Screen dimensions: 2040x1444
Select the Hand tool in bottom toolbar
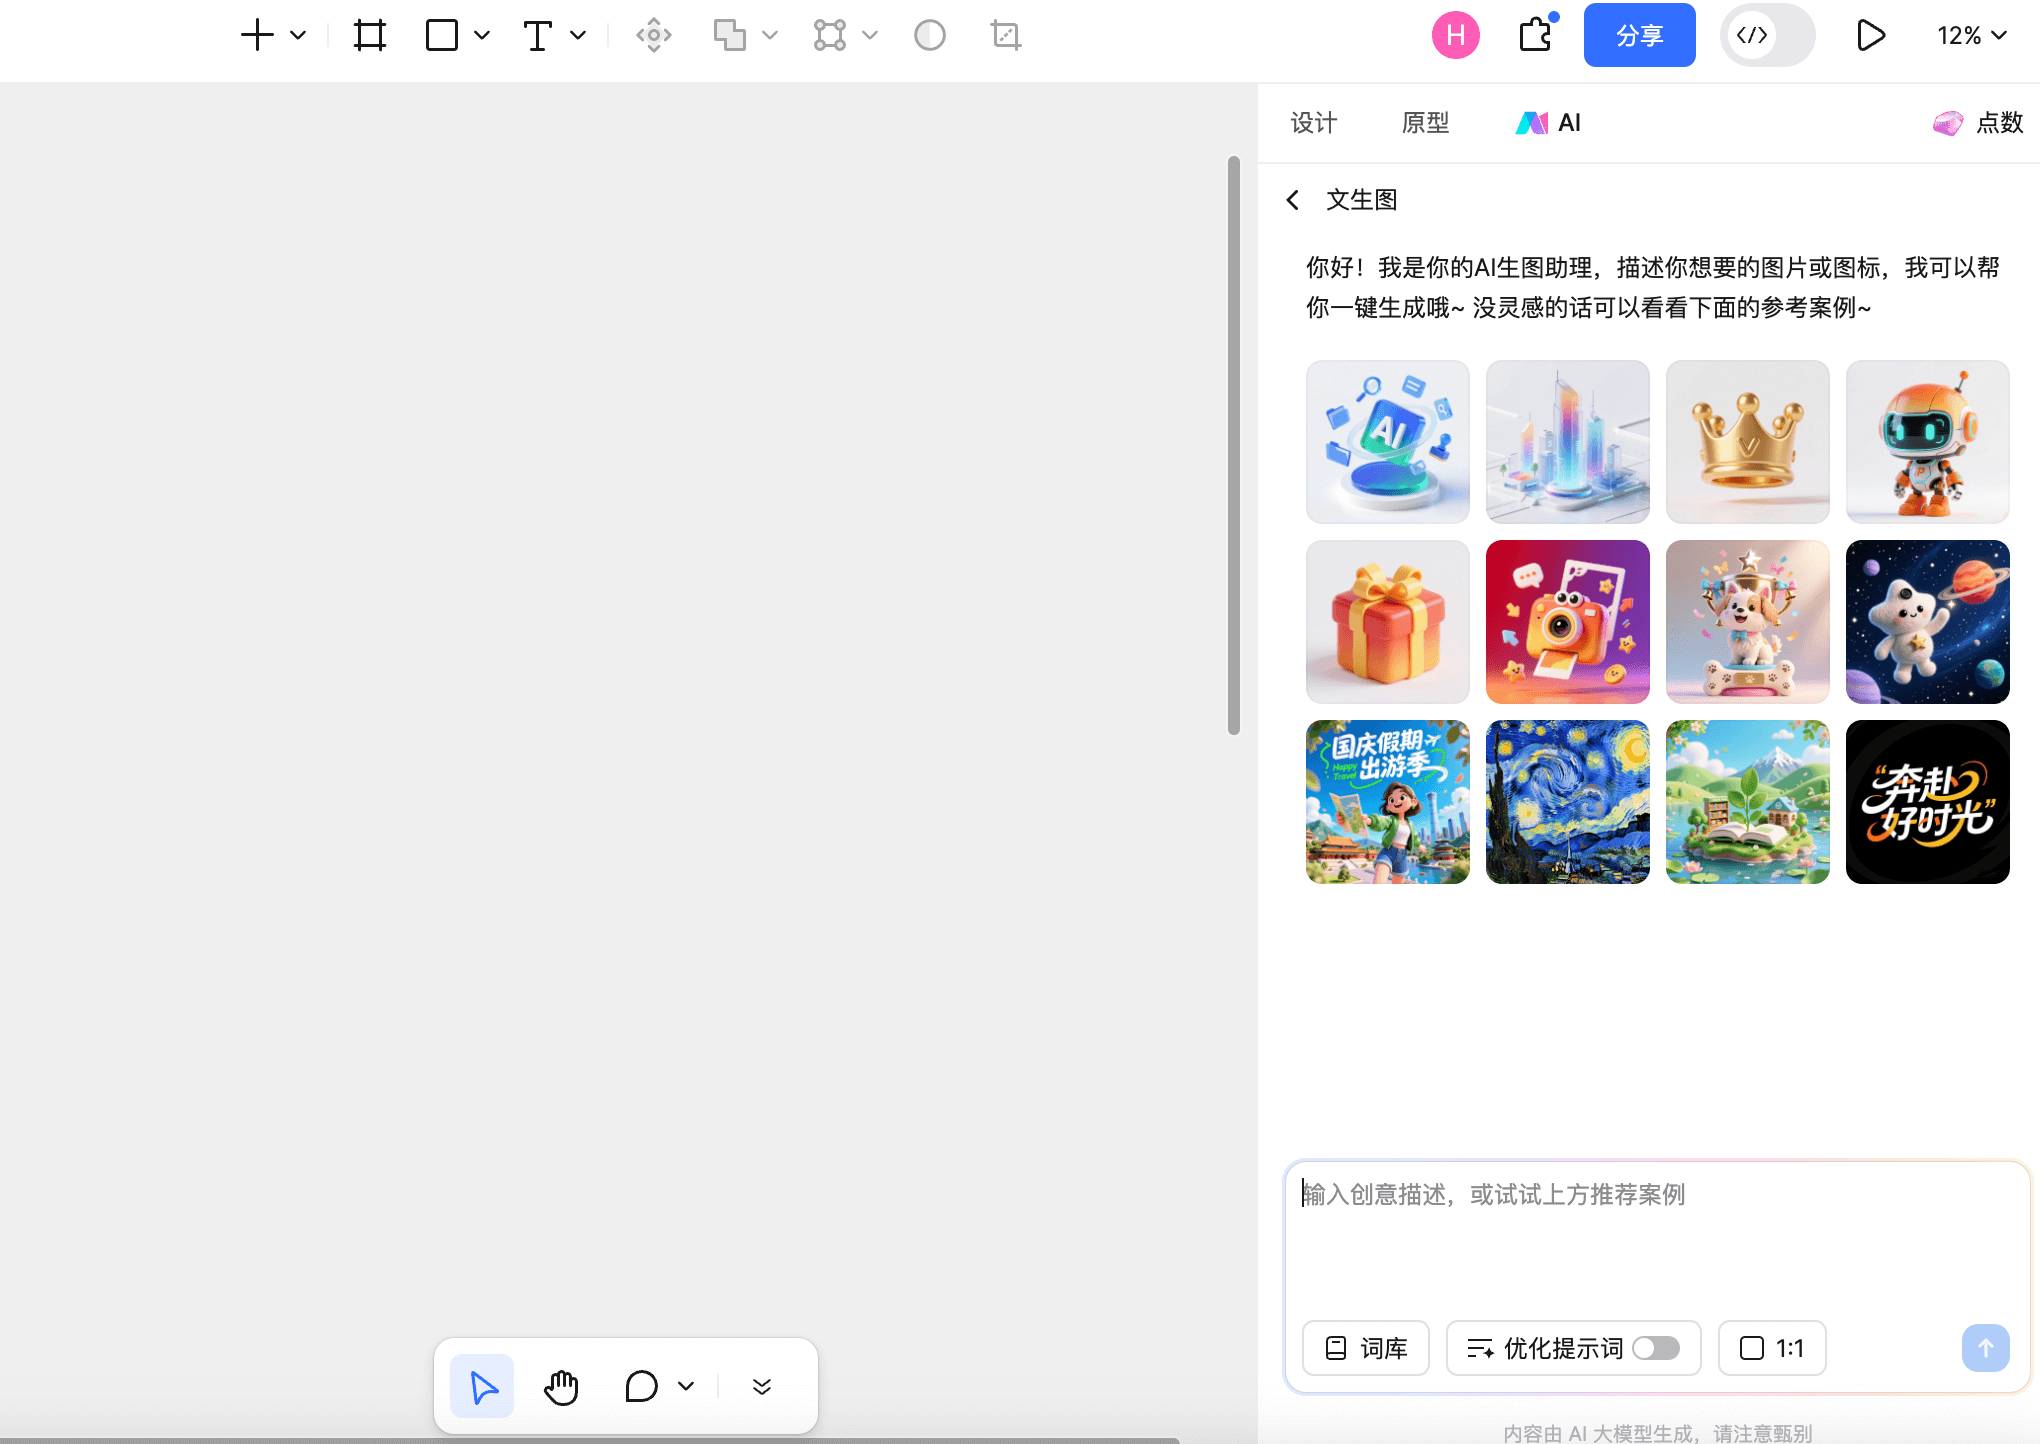[561, 1387]
